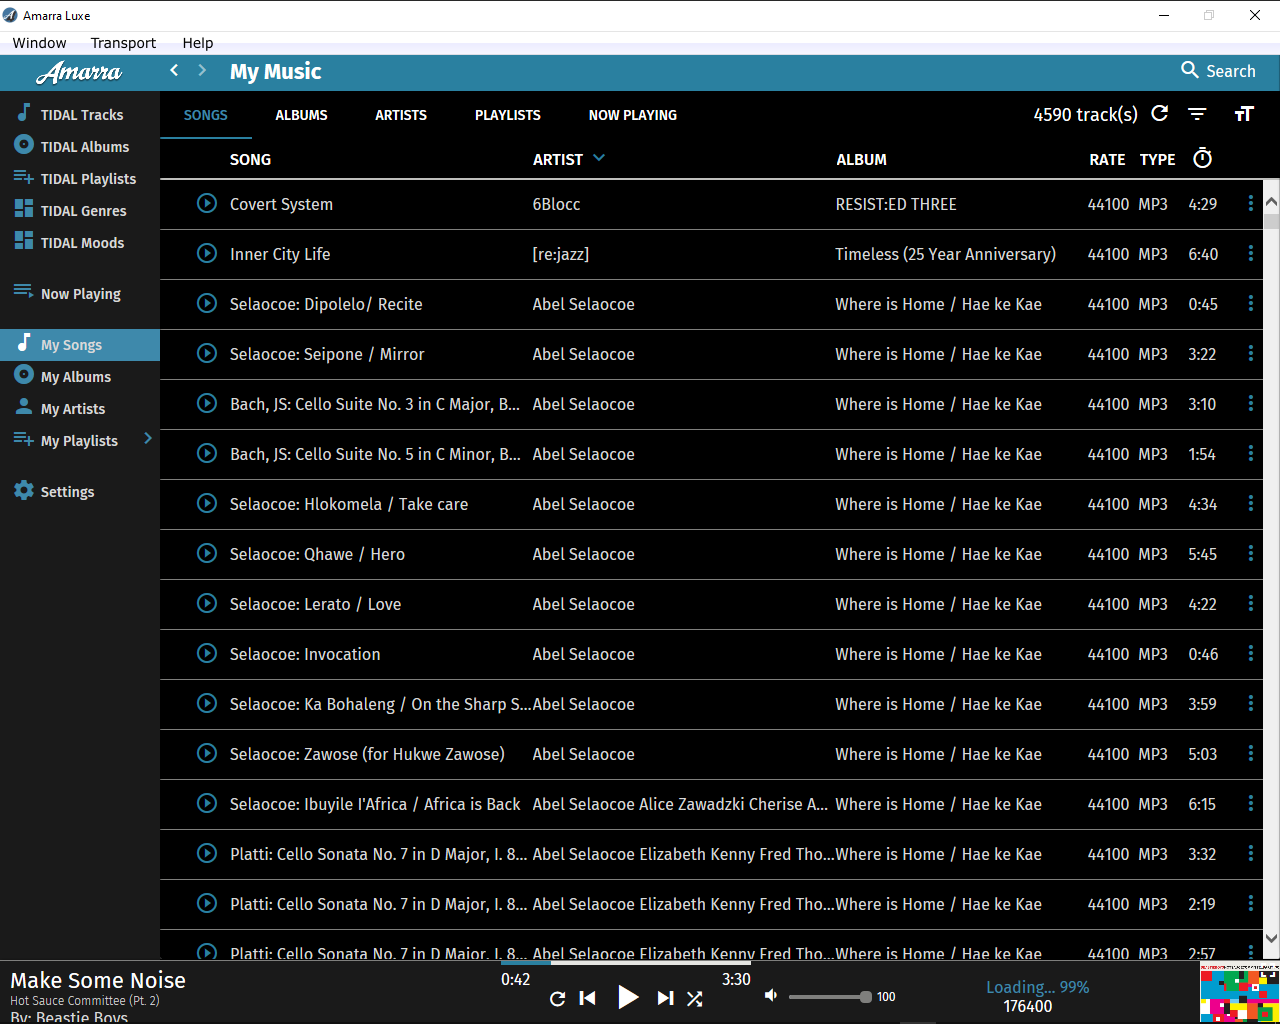Open My Playlists in sidebar
The image size is (1280, 1024).
pos(80,441)
